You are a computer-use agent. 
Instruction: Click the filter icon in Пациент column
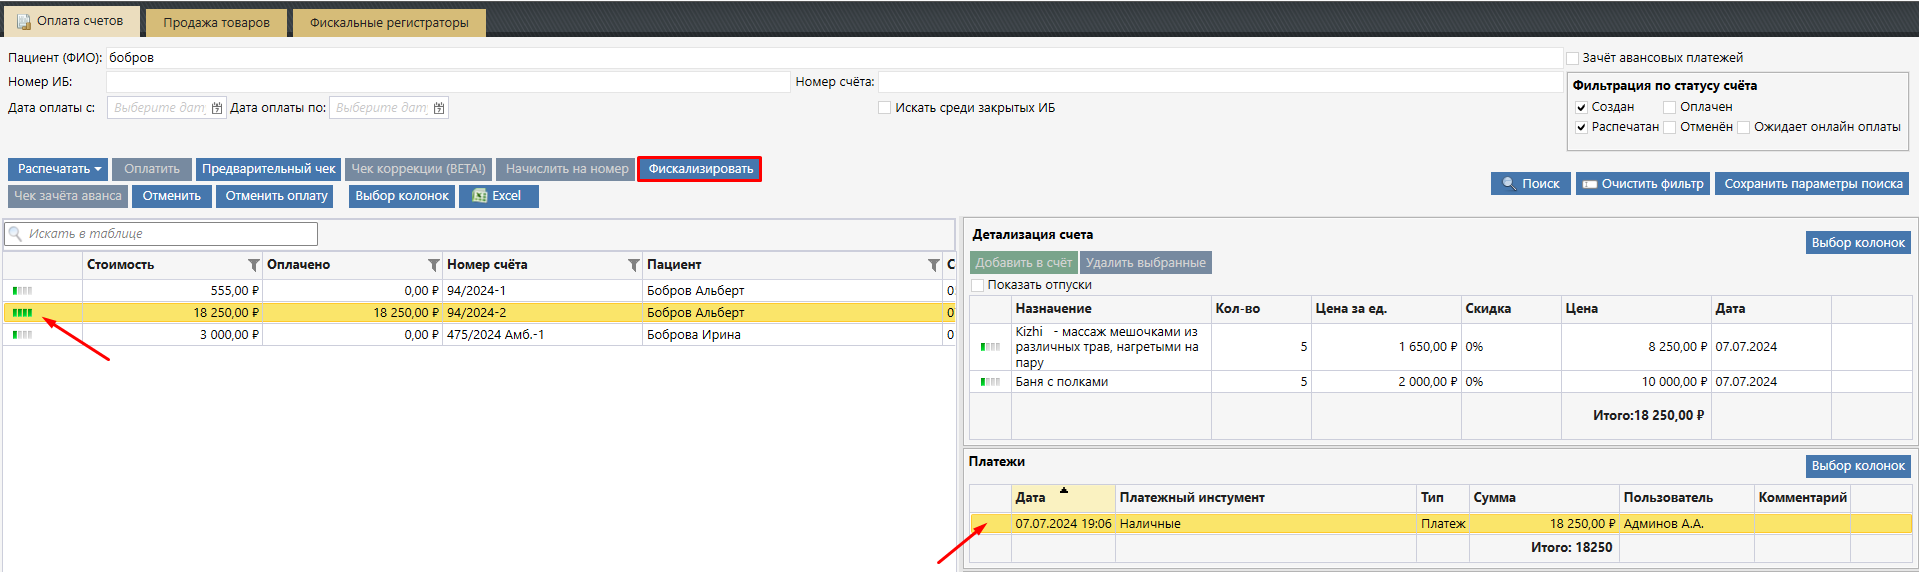(933, 265)
